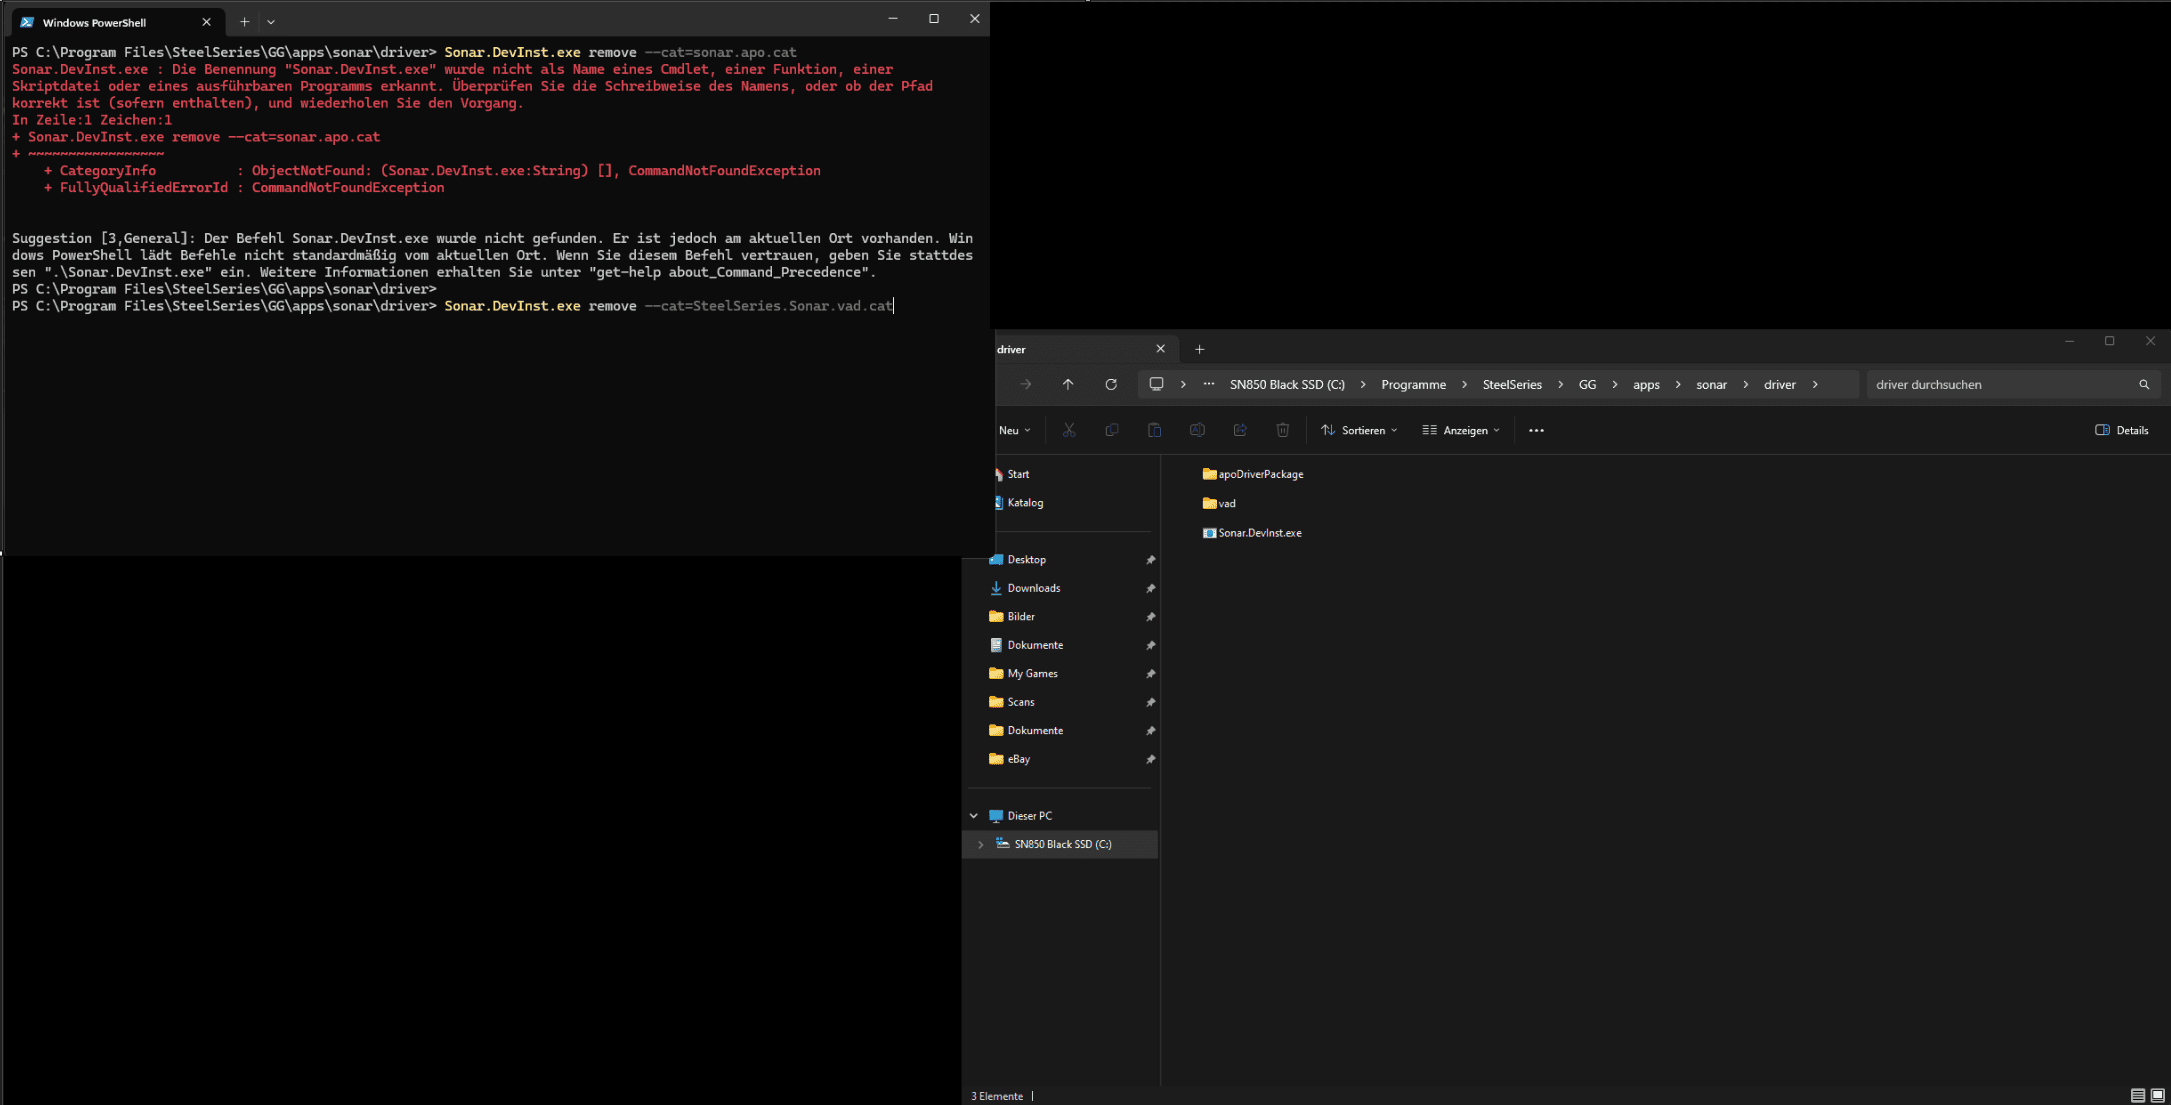Select the Sonar.DevInst.exe file
Viewport: 2171px width, 1105px height.
pos(1259,533)
